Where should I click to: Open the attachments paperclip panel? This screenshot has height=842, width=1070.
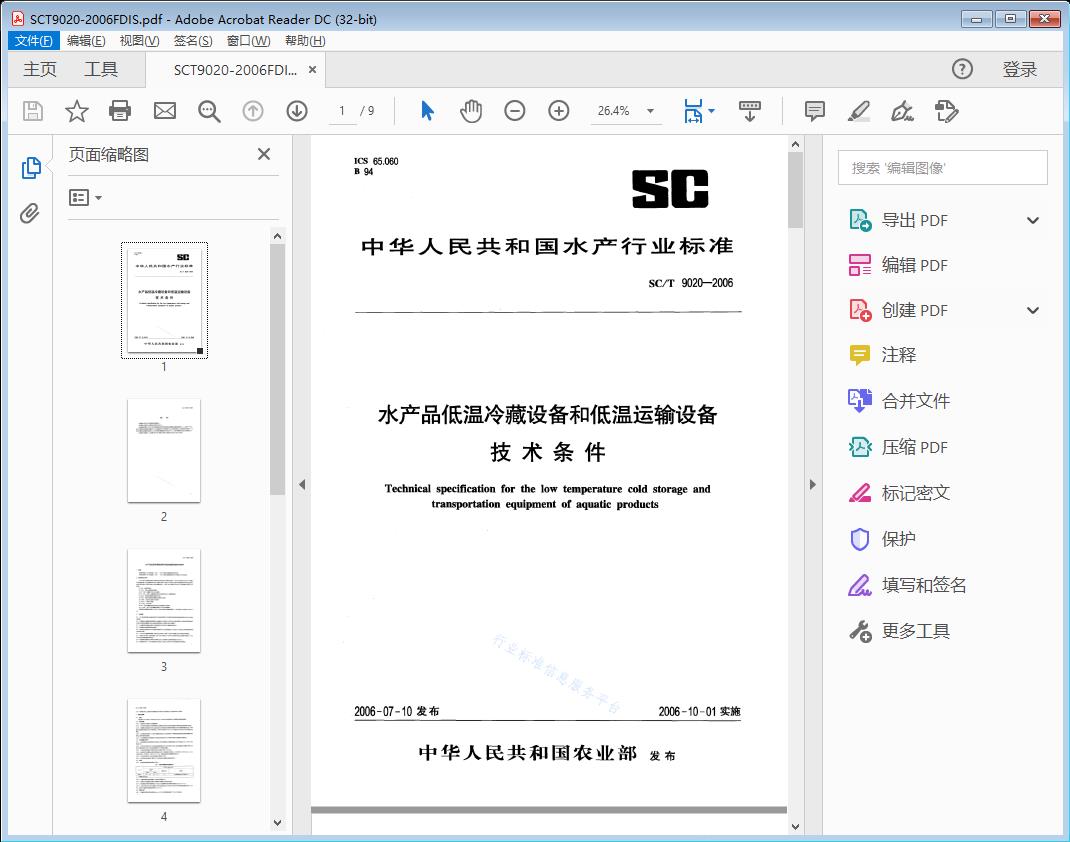click(30, 213)
